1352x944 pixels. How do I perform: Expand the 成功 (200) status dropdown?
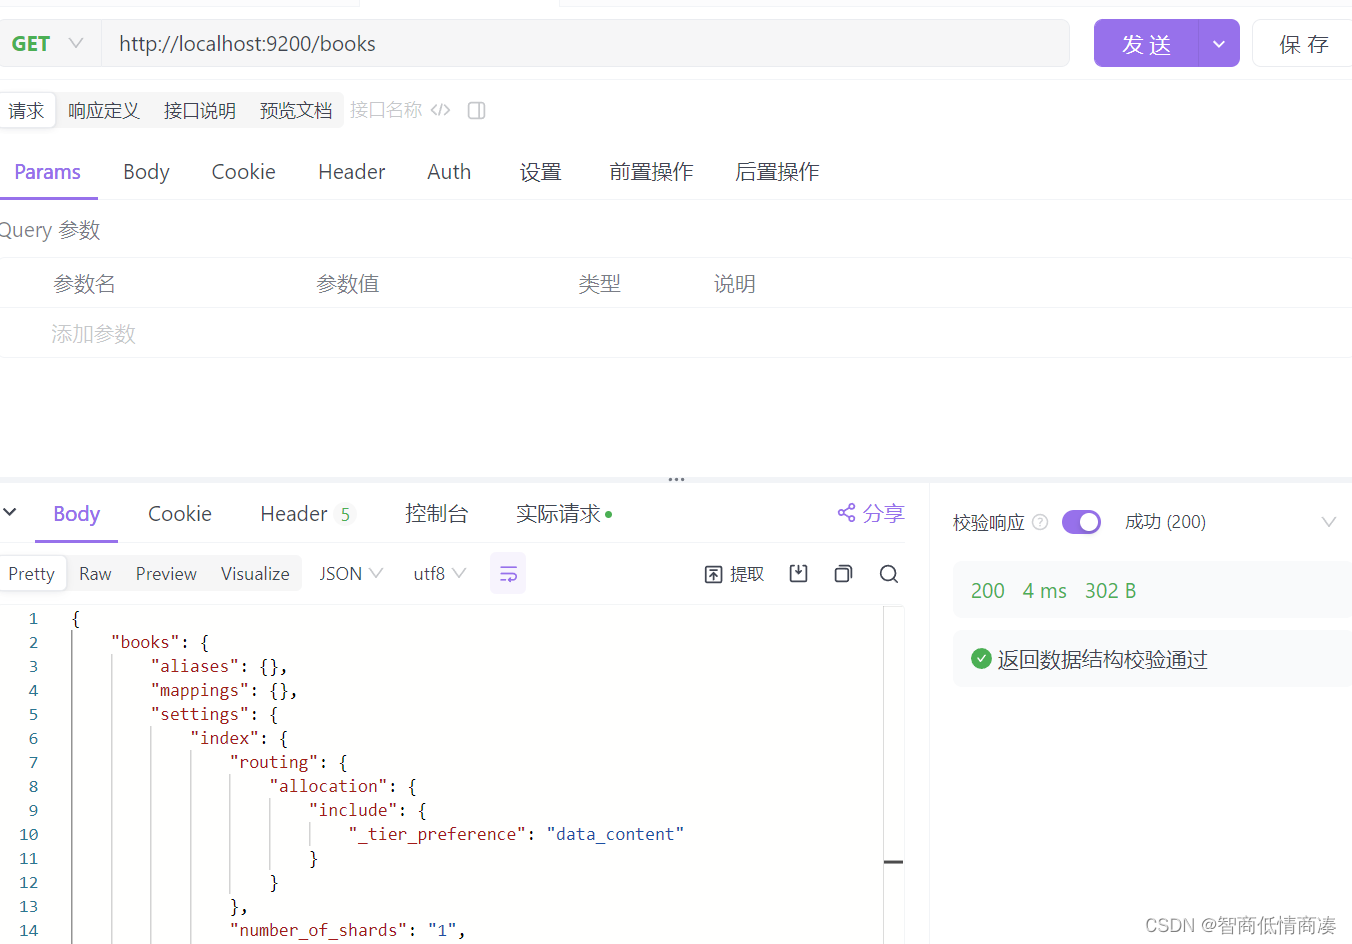pyautogui.click(x=1329, y=521)
